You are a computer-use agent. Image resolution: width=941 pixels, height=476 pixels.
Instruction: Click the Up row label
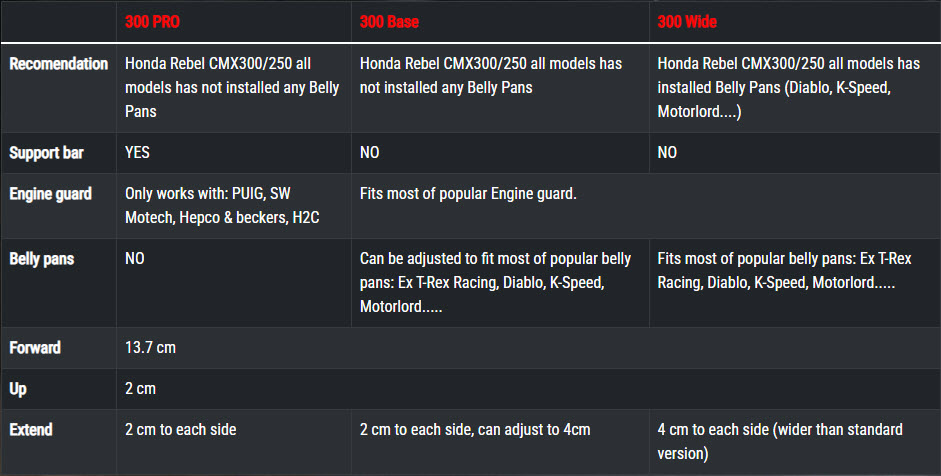pos(17,389)
